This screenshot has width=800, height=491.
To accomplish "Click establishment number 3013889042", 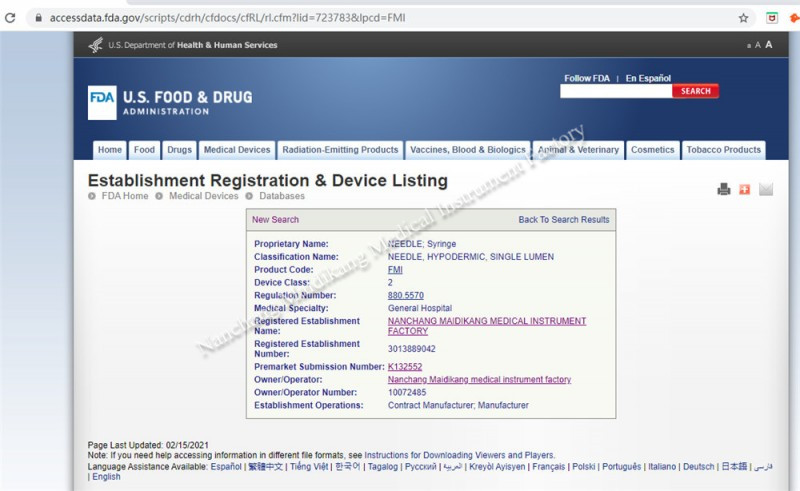I will [412, 349].
